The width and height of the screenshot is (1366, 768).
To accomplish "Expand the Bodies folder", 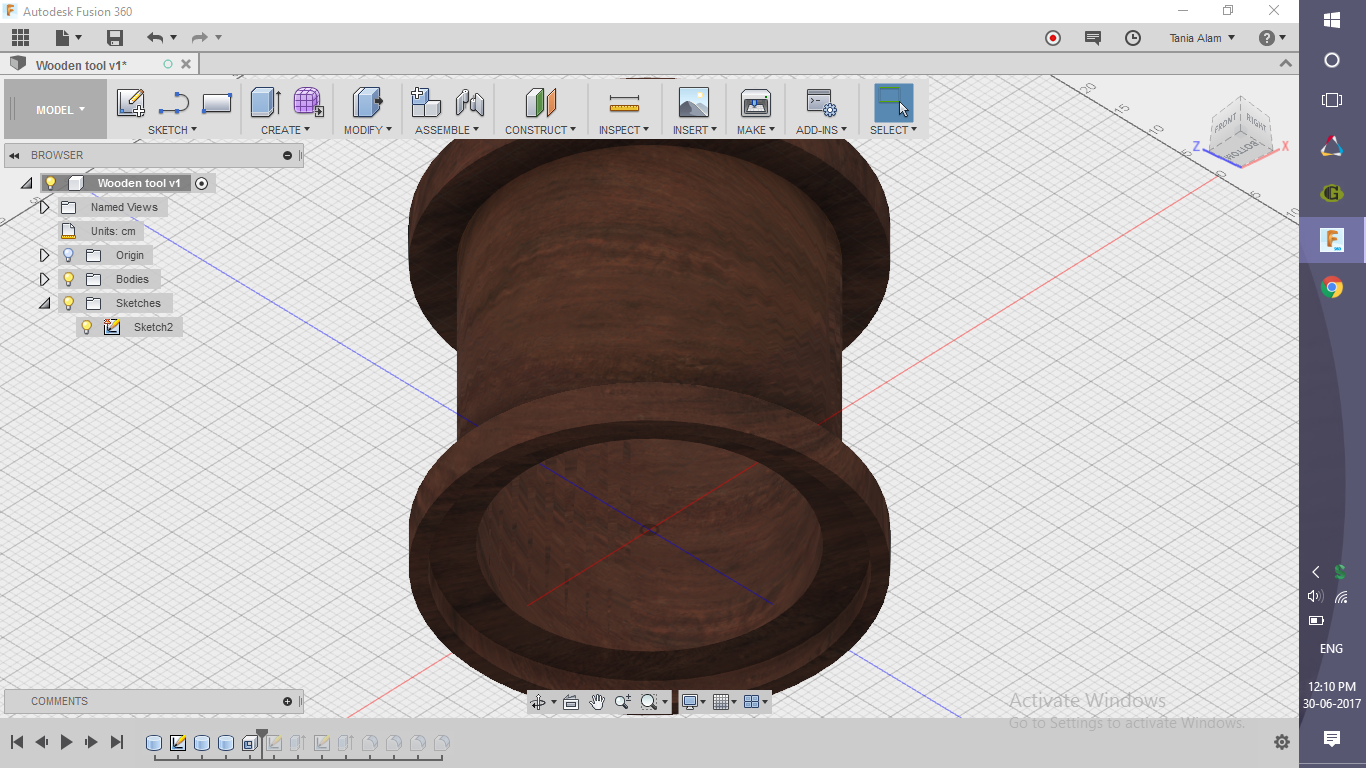I will [44, 279].
